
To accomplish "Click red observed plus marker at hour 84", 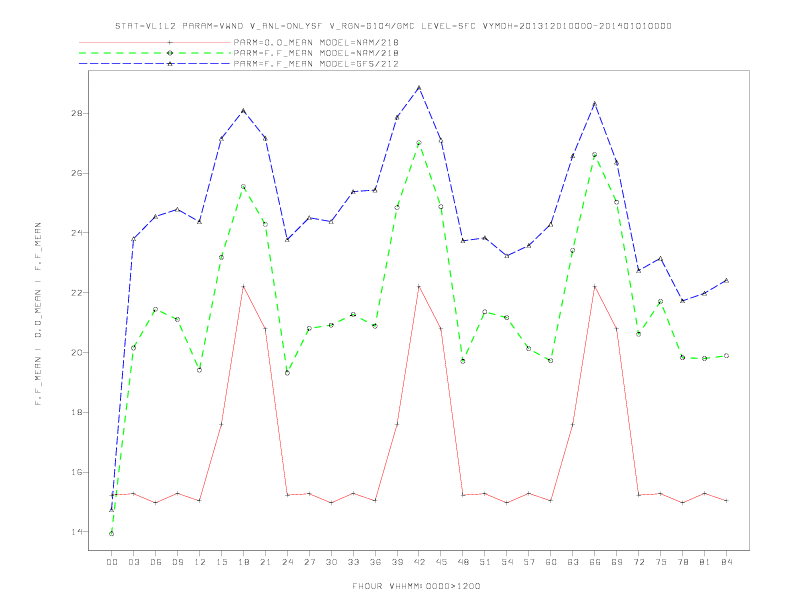I will pos(726,500).
